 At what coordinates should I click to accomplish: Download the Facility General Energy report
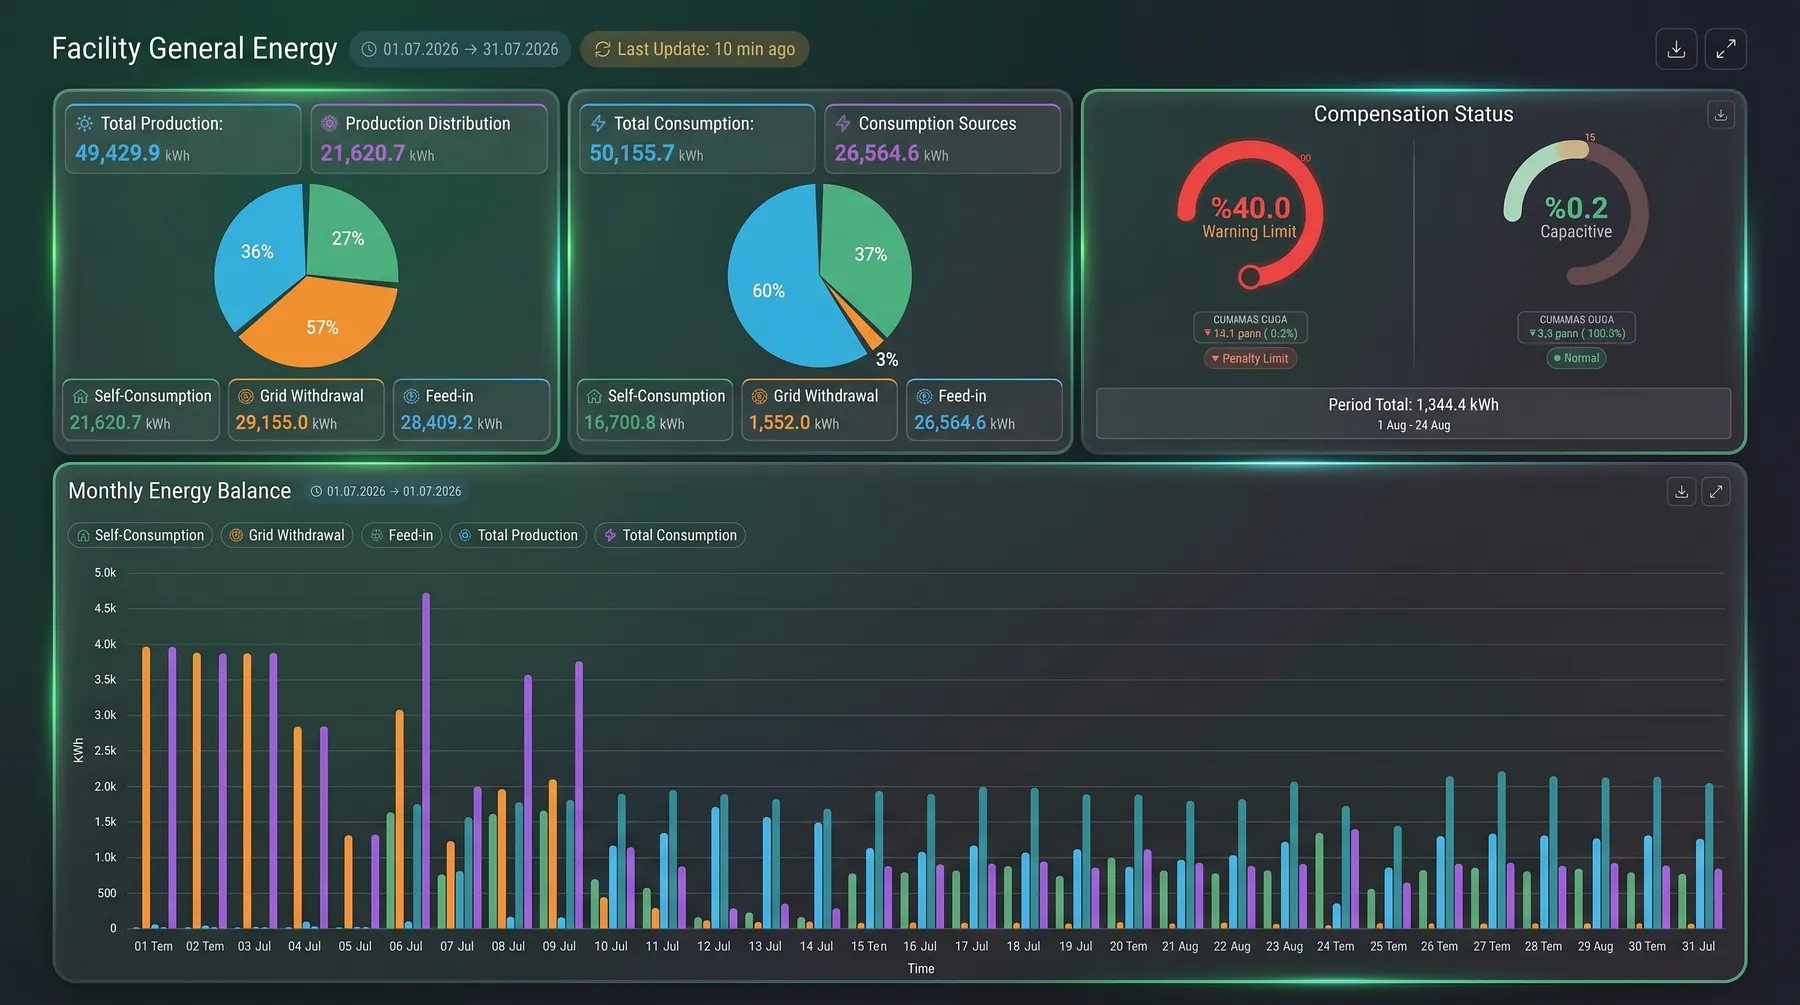[x=1676, y=49]
